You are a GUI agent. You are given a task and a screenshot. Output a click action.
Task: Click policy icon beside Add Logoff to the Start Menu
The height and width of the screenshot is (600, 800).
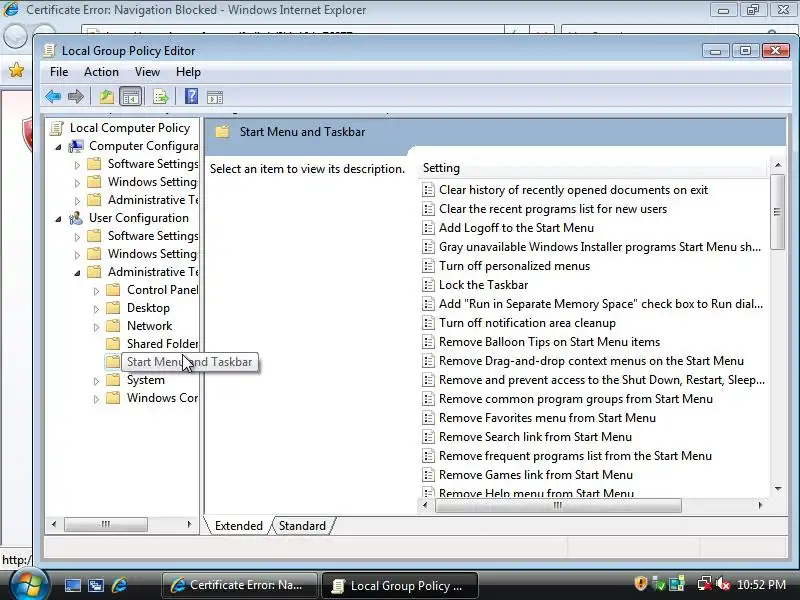[x=428, y=228]
